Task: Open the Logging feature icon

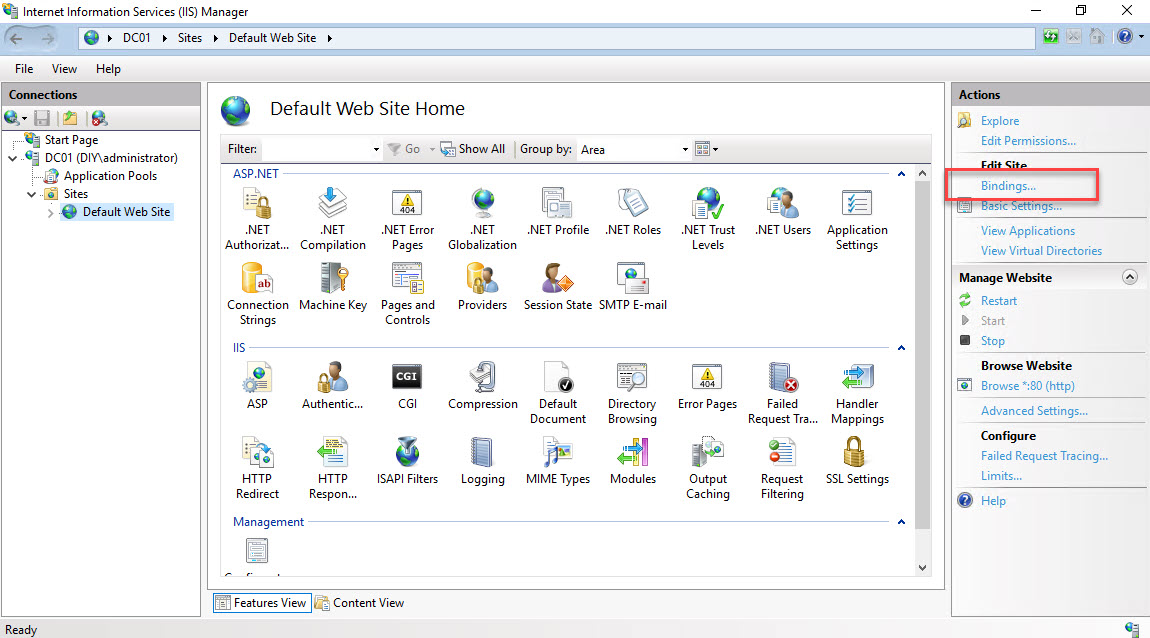Action: 483,461
